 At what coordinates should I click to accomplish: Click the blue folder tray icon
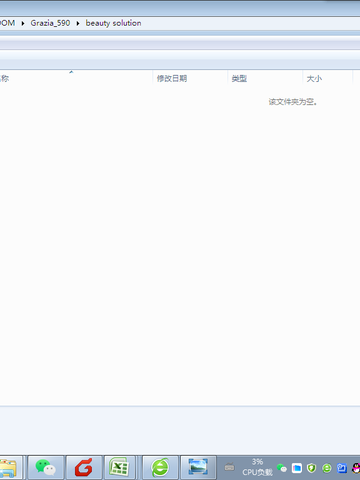click(297, 468)
